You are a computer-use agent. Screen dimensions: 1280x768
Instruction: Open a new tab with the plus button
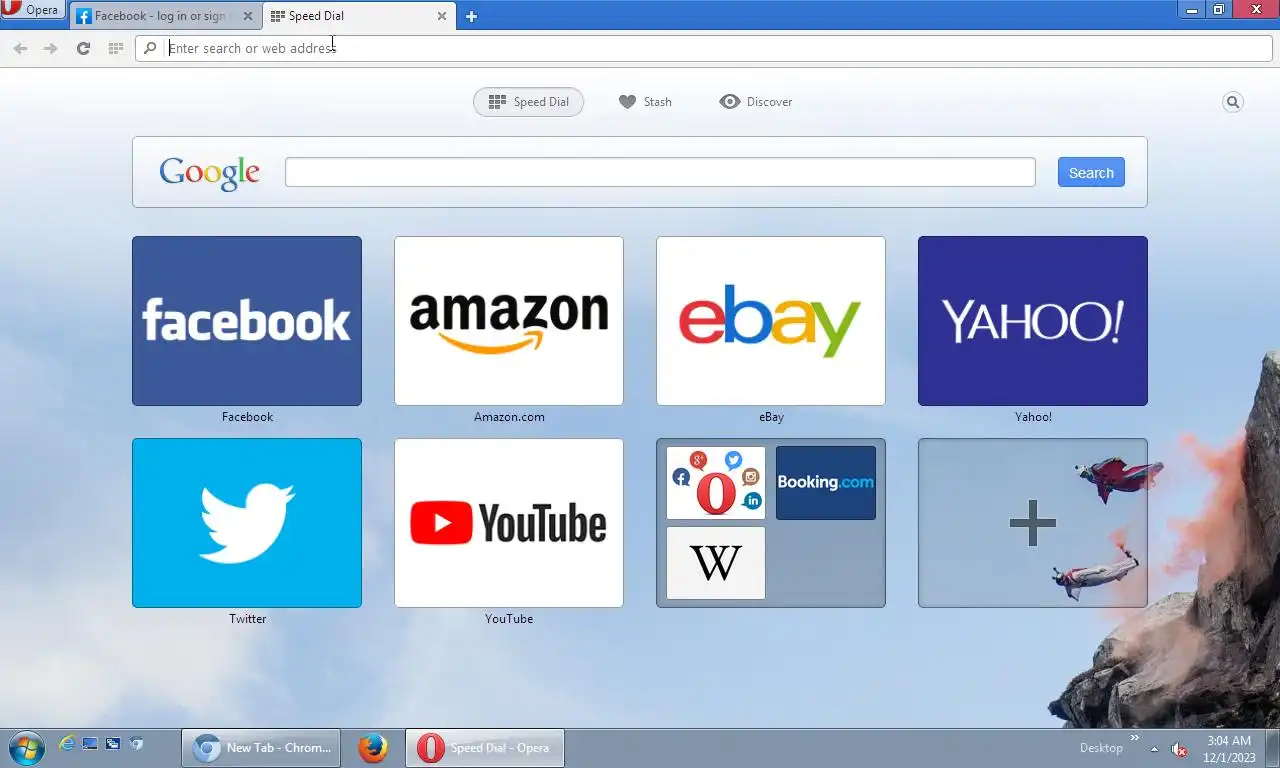pos(471,16)
